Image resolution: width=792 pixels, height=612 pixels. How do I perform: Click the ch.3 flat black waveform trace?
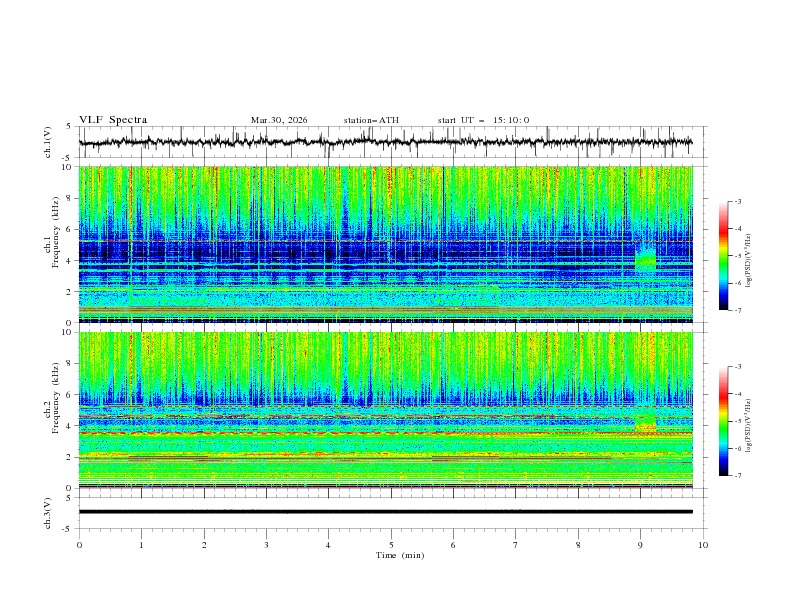point(385,512)
